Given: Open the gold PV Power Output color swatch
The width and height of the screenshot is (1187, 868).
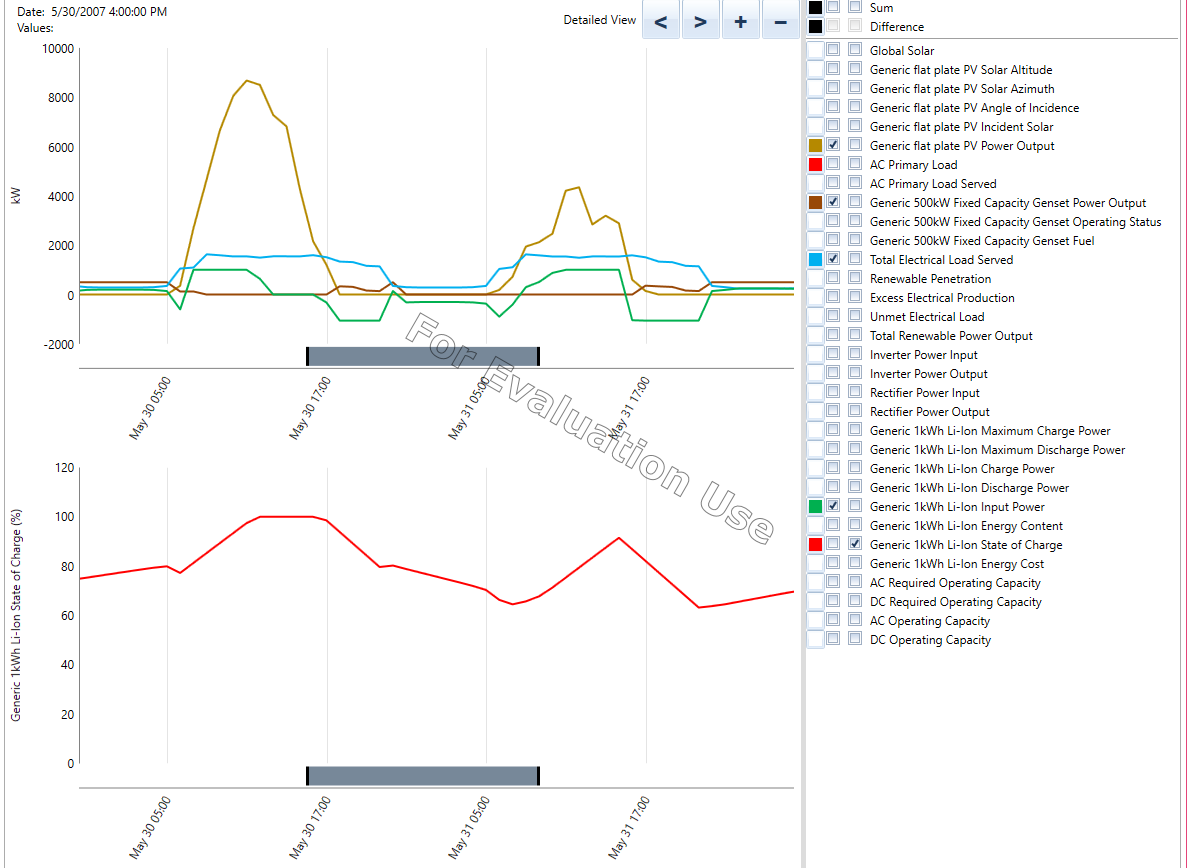Looking at the screenshot, I should click(x=815, y=145).
